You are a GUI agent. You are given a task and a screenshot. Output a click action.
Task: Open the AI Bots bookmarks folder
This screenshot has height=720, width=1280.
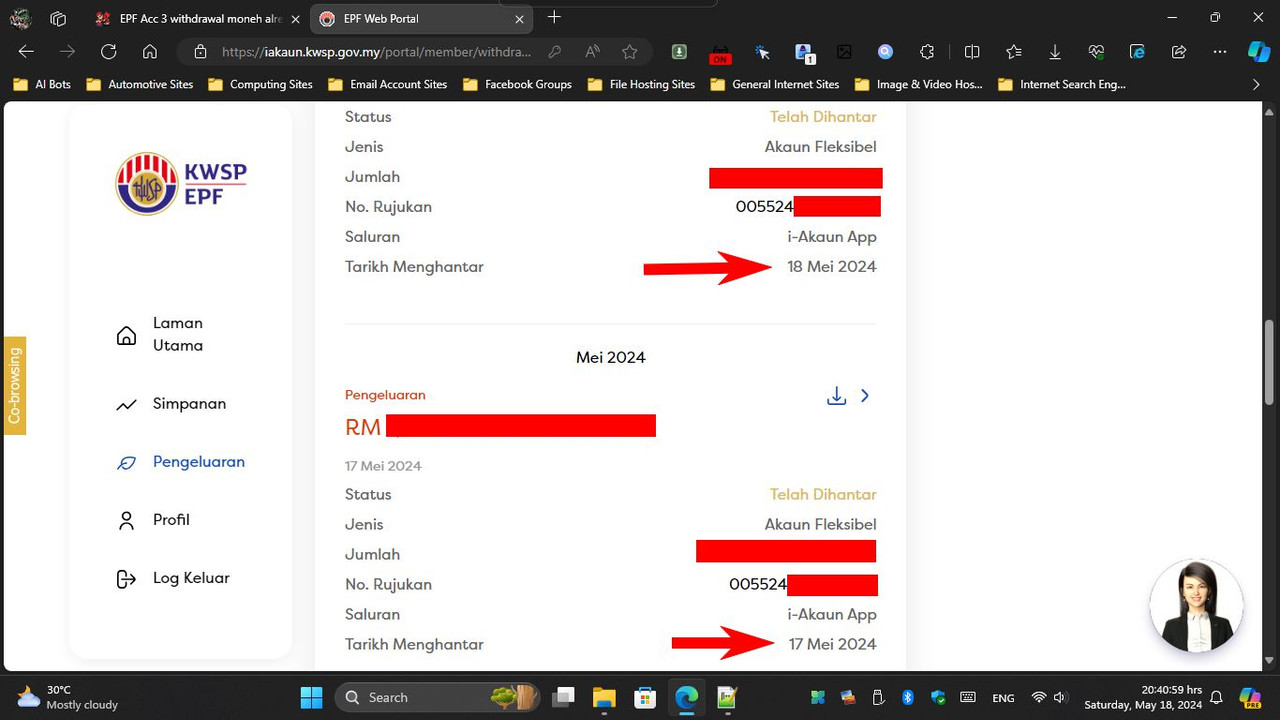pyautogui.click(x=42, y=84)
